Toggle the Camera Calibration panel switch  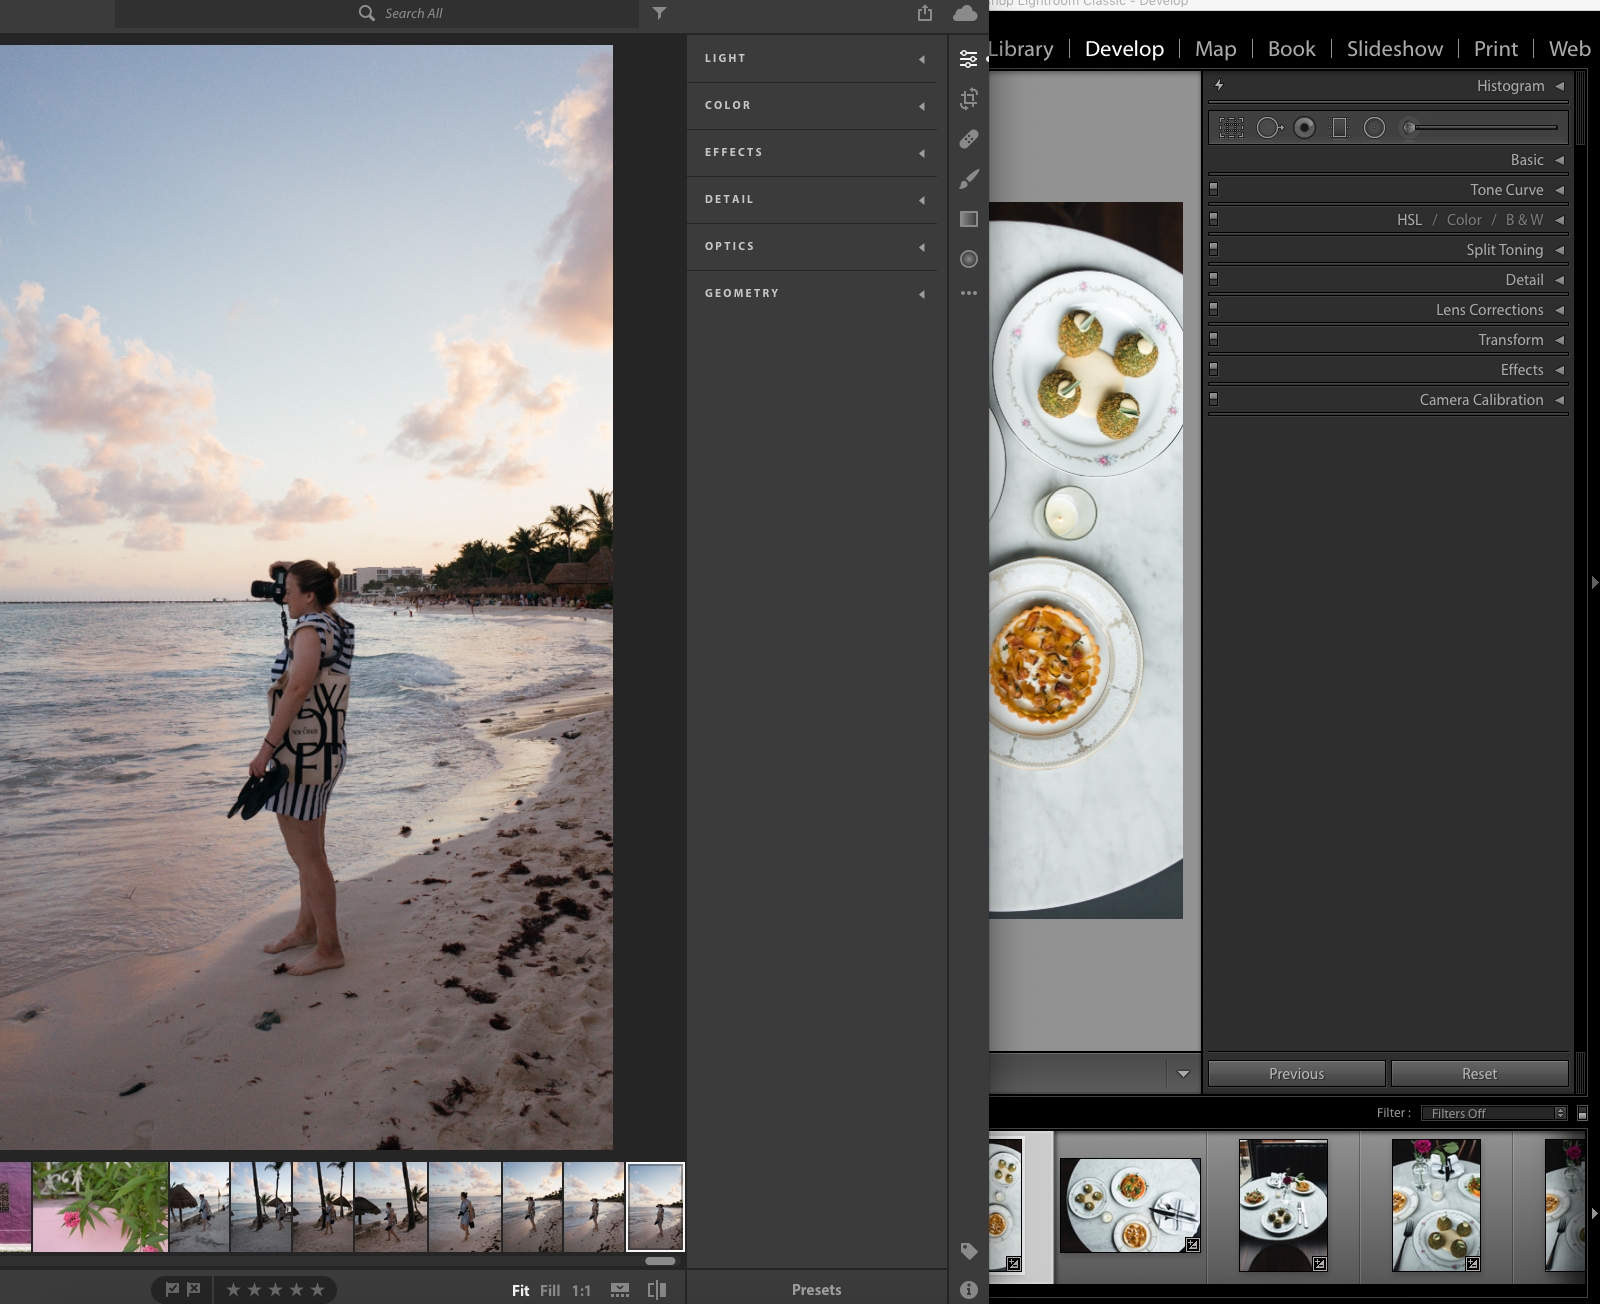click(x=1214, y=400)
